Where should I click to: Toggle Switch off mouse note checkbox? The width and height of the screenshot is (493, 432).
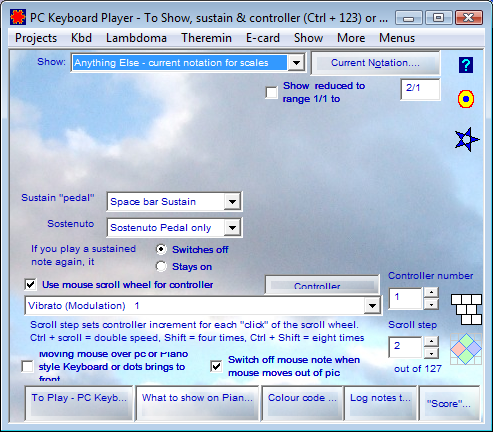(x=216, y=366)
